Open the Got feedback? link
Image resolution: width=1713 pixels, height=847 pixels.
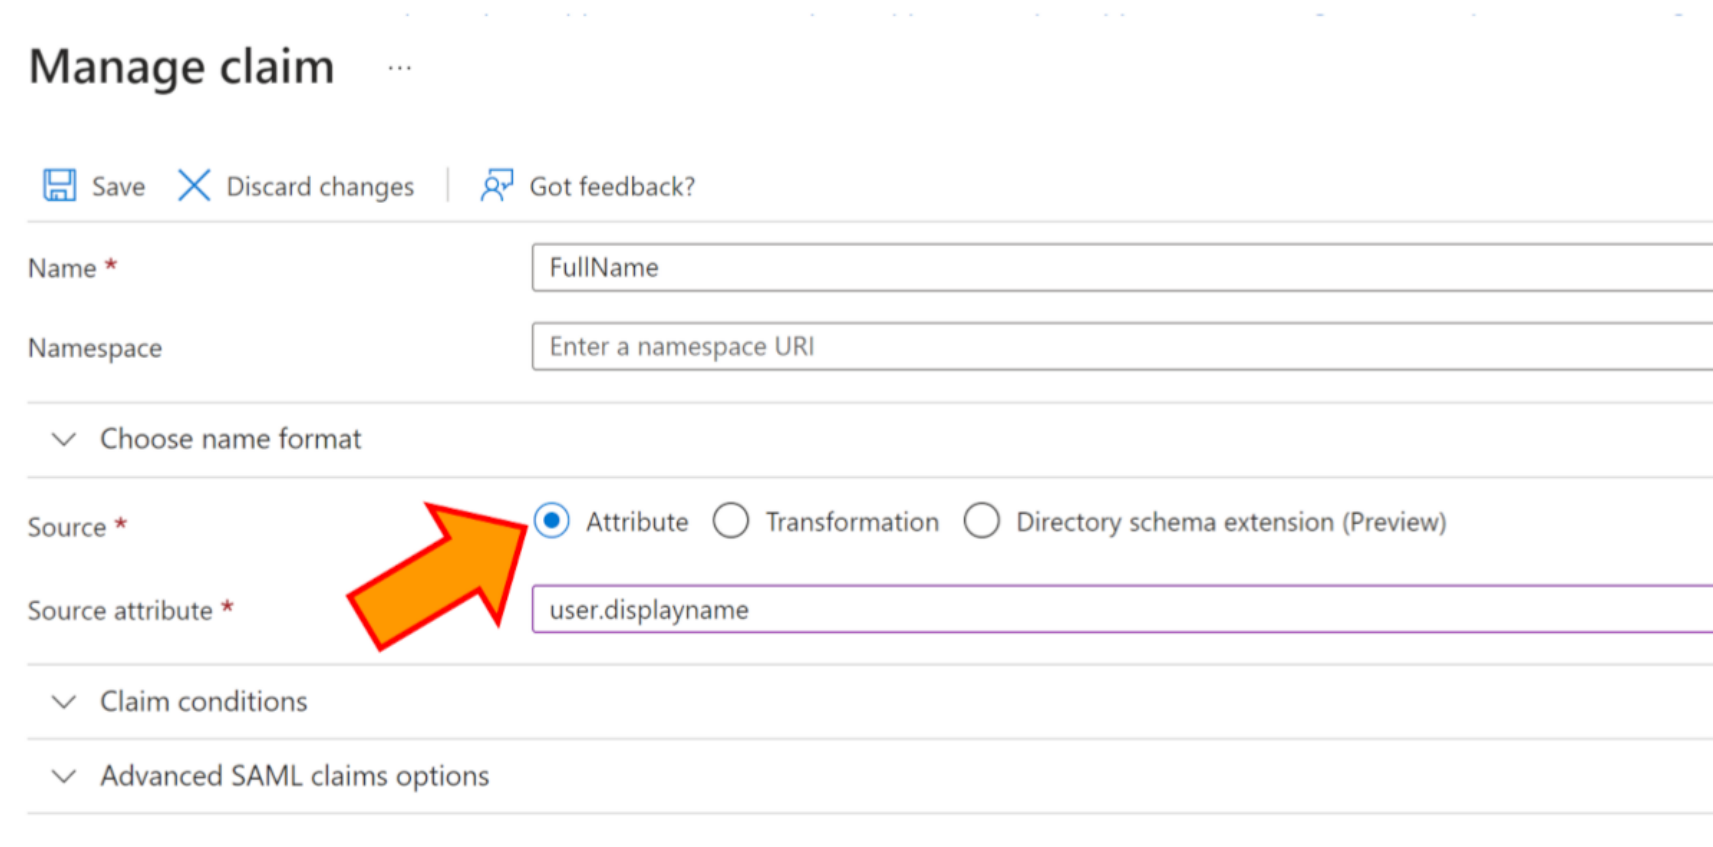click(612, 187)
